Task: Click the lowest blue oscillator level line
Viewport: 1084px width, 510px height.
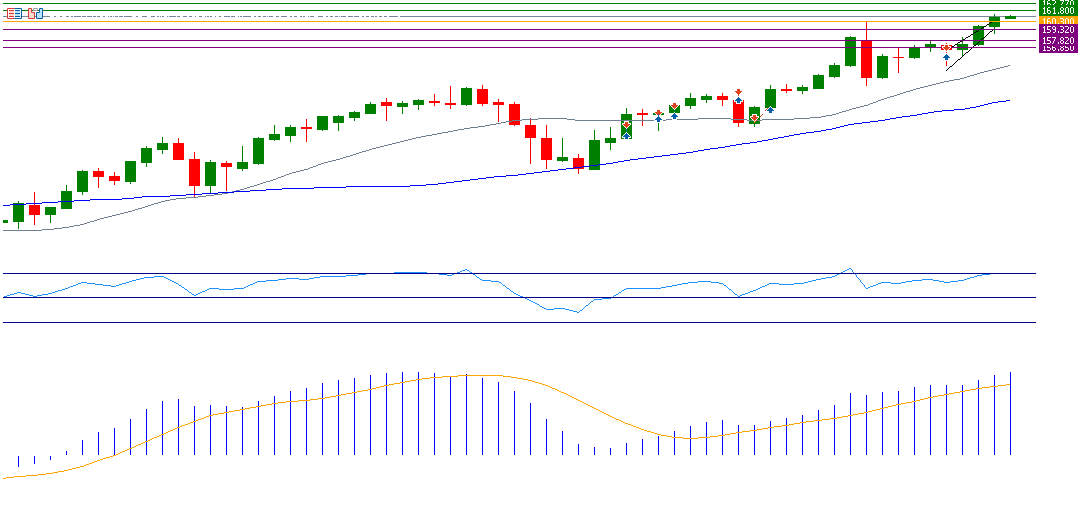Action: (x=500, y=322)
